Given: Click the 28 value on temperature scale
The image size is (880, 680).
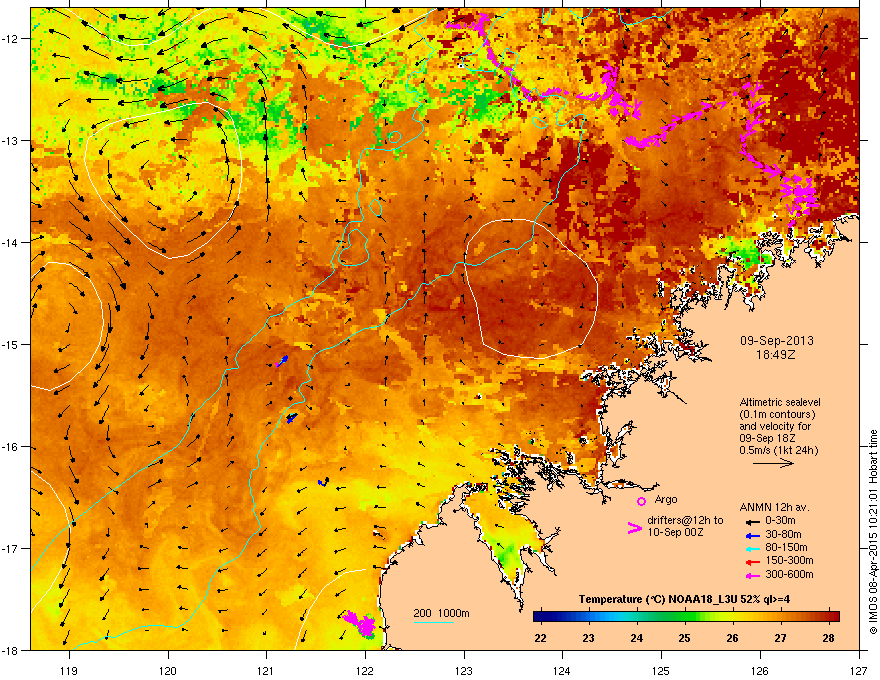Looking at the screenshot, I should (828, 638).
